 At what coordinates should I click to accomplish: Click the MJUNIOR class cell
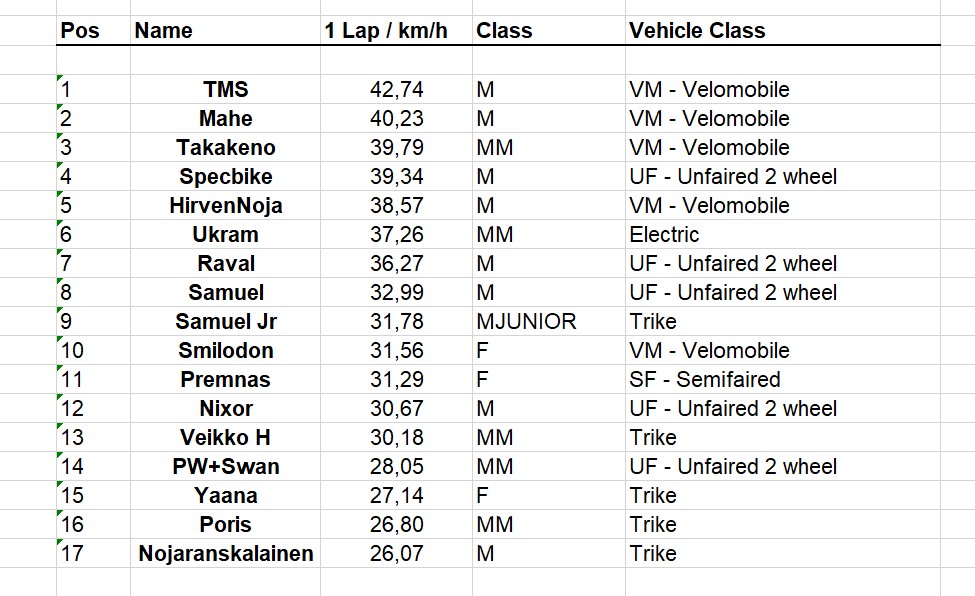[548, 322]
